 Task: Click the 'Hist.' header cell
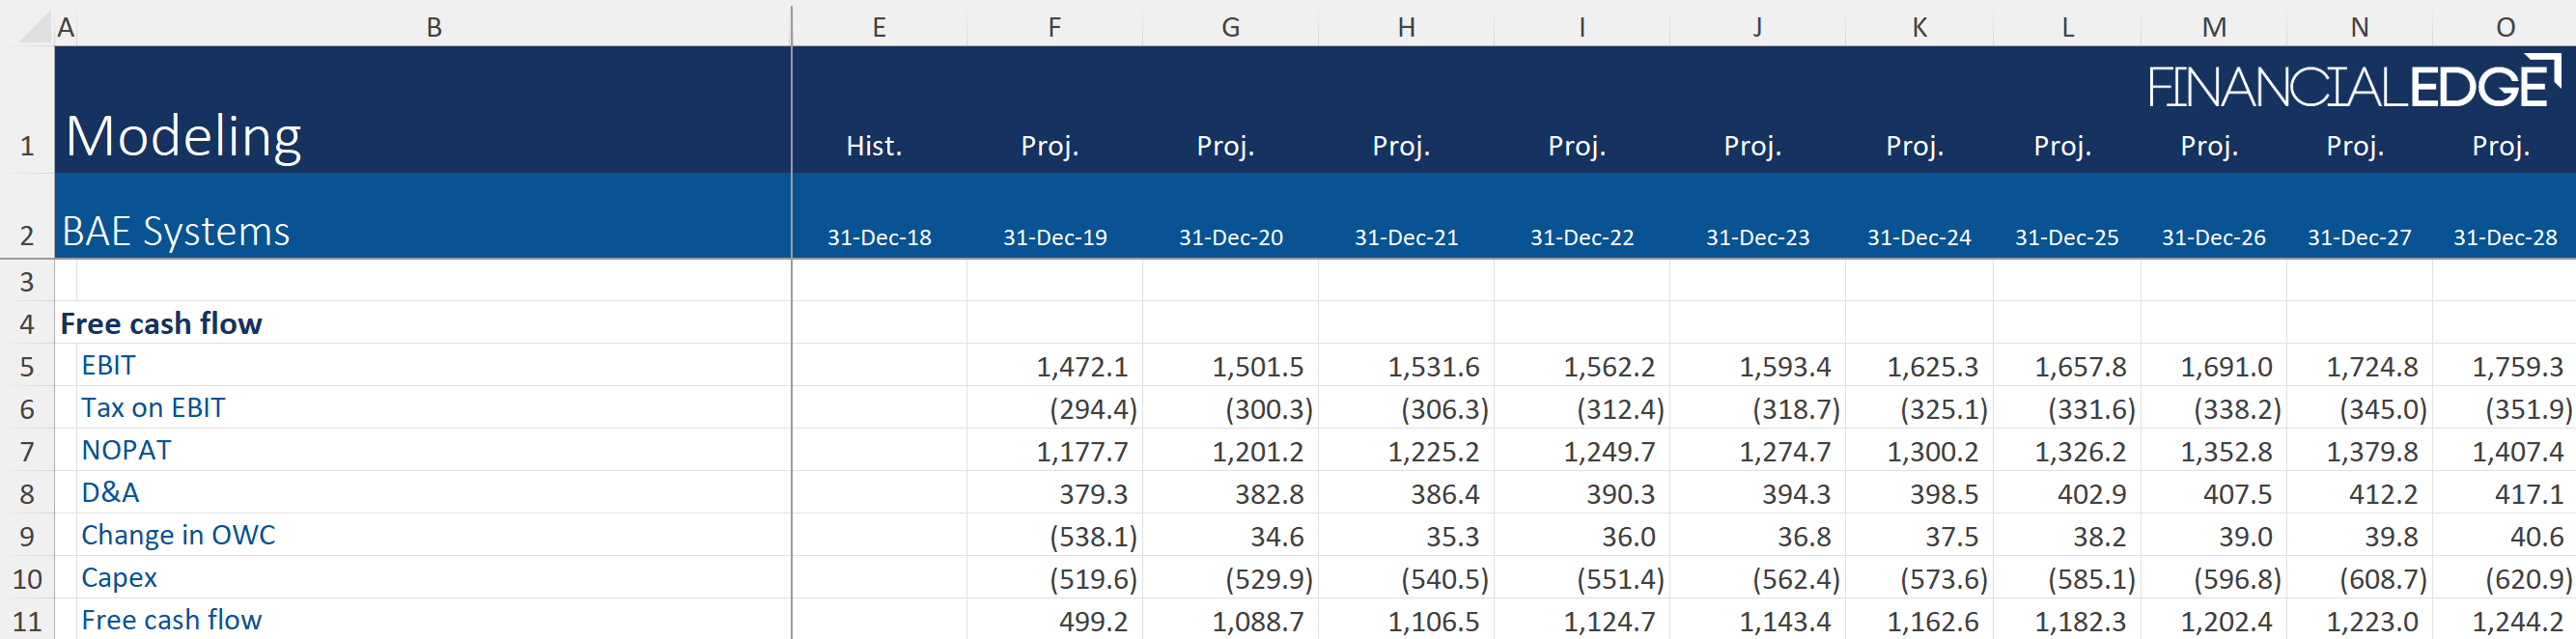click(874, 146)
